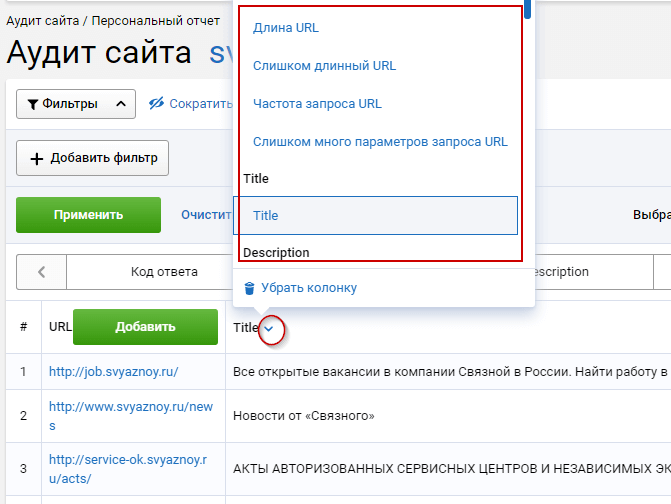Image resolution: width=671 pixels, height=504 pixels.
Task: Click the Сократить link with eye icon
Action: point(191,104)
